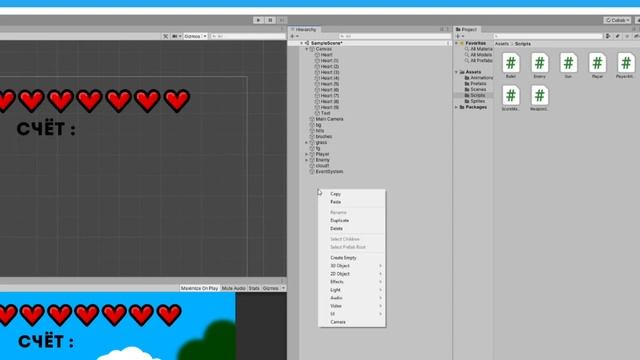Open the Project plus create dropdown
The height and width of the screenshot is (360, 640).
460,36
